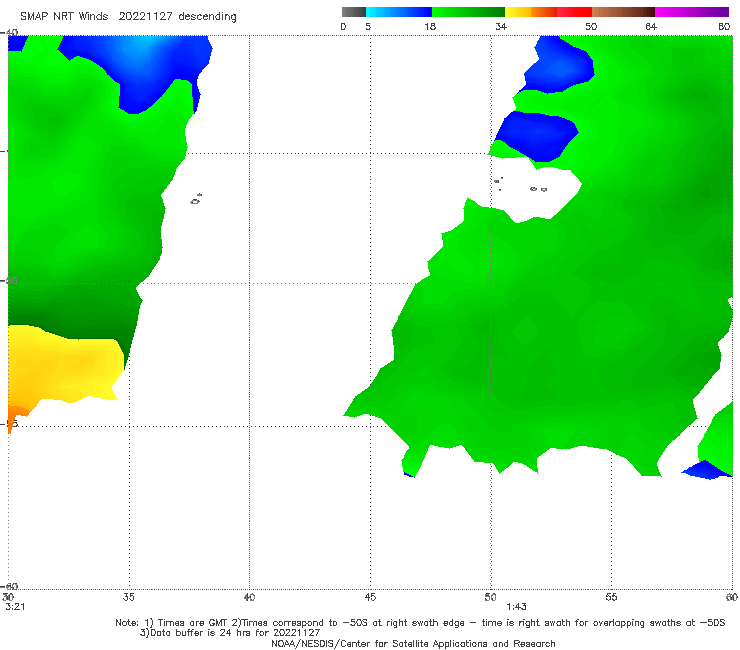Click the longitude axis label '60'

732,597
